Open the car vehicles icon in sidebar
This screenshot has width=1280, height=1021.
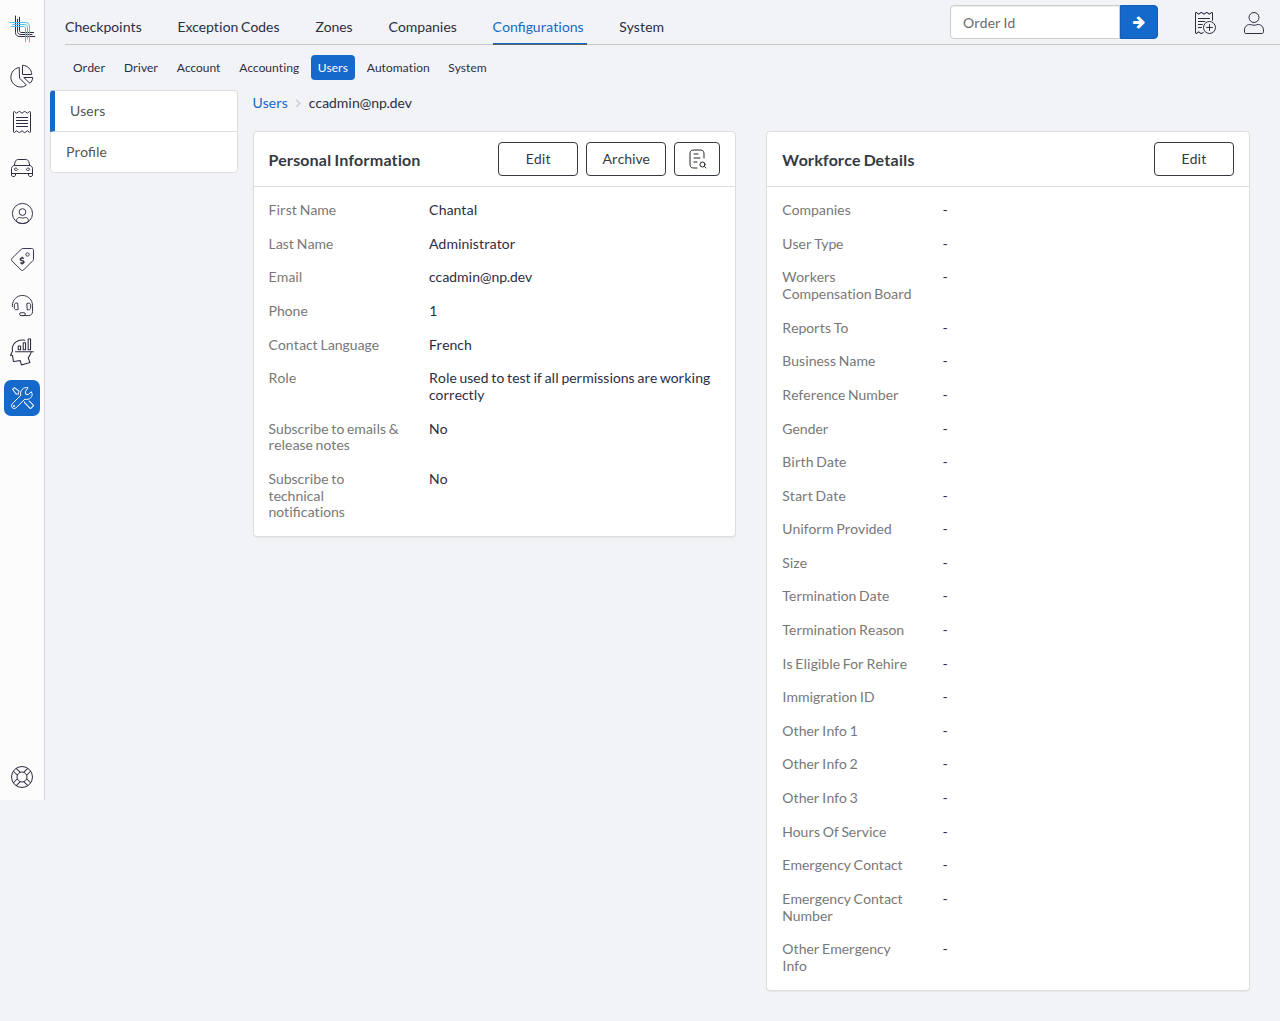point(22,168)
